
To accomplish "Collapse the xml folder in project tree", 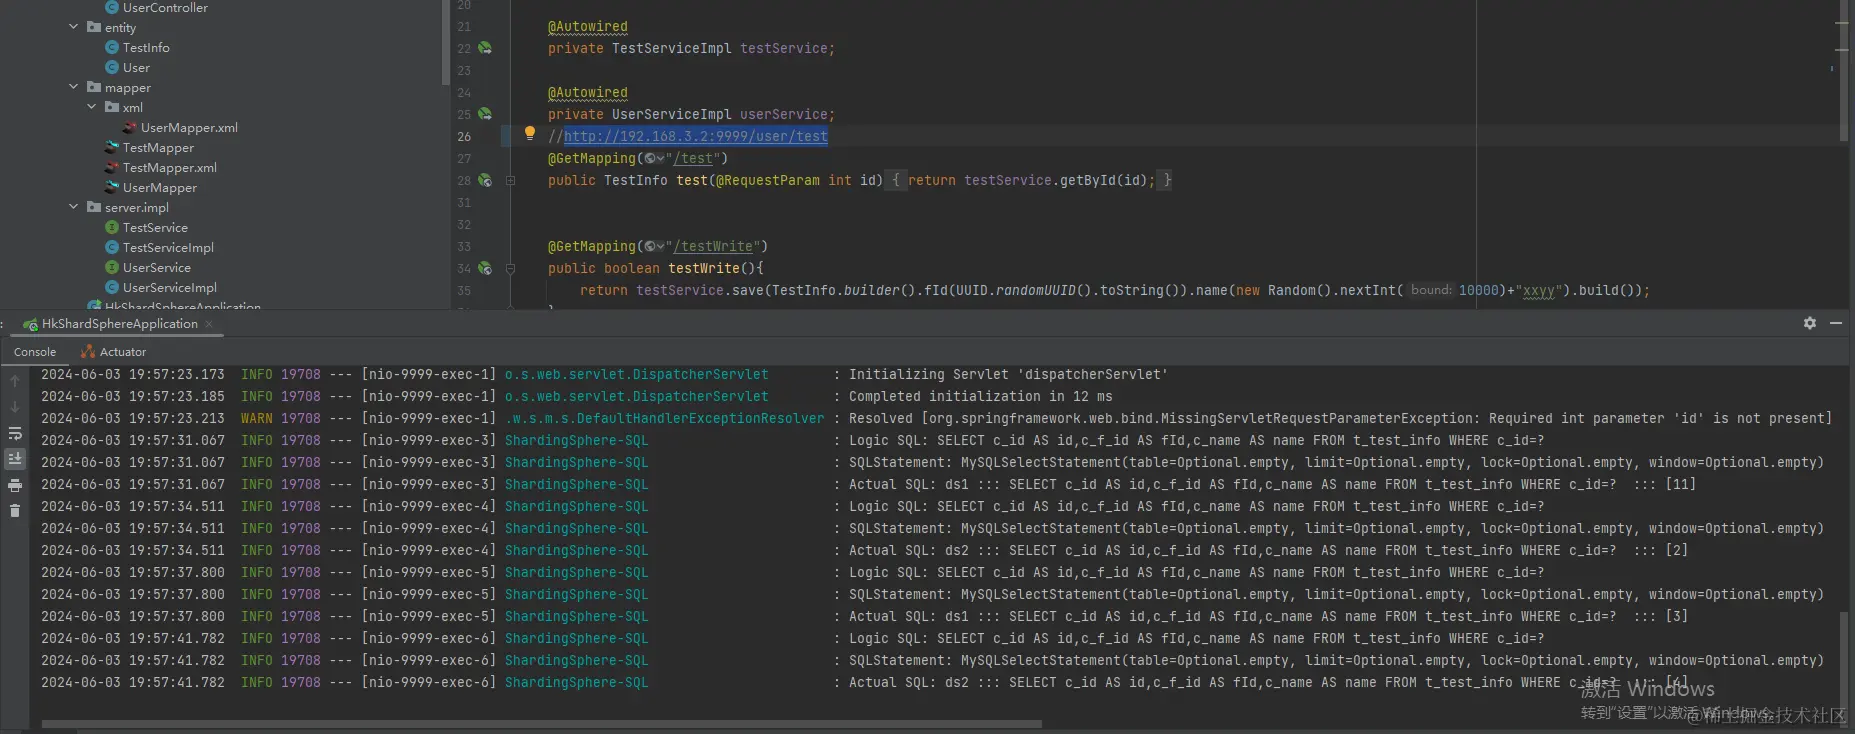I will click(x=91, y=107).
